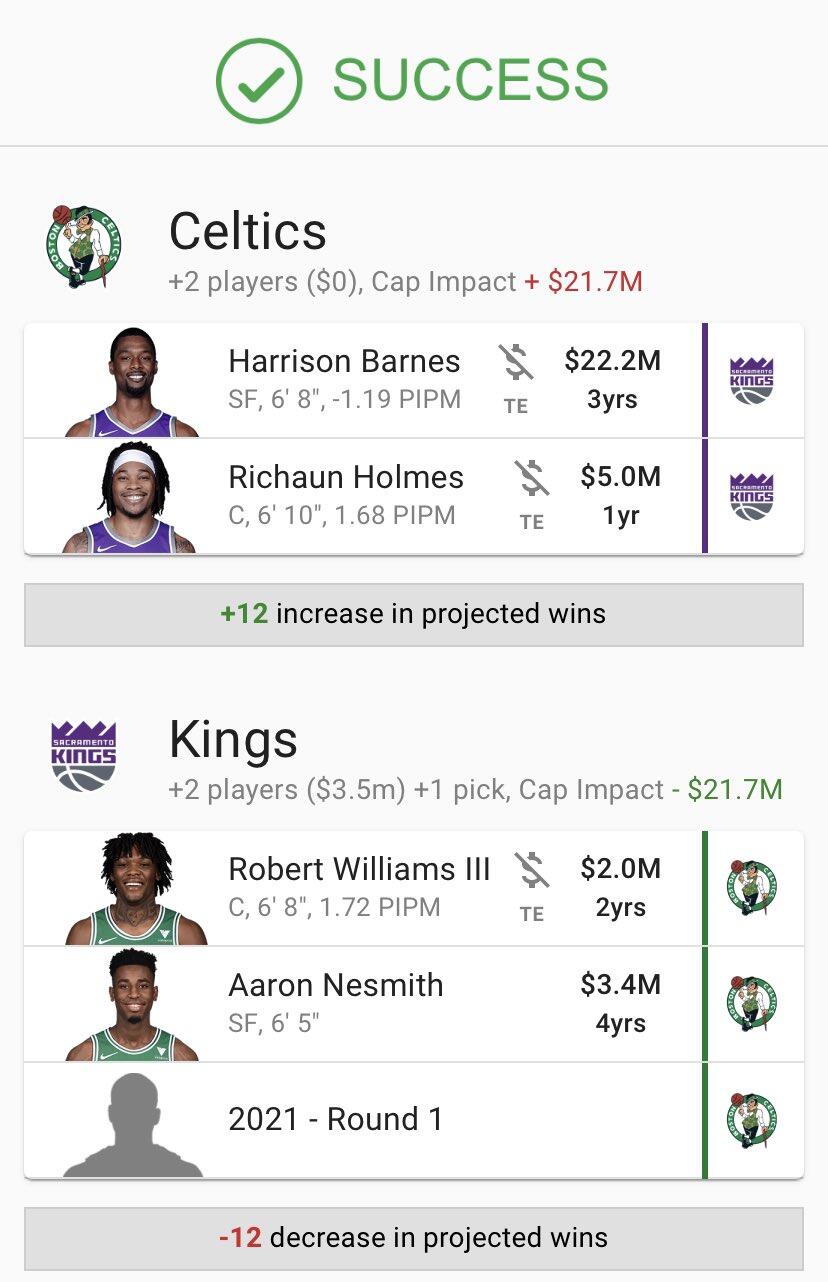Click the -12 decrease in projected wins bar
Screen dimensions: 828x1282
pos(413,1238)
